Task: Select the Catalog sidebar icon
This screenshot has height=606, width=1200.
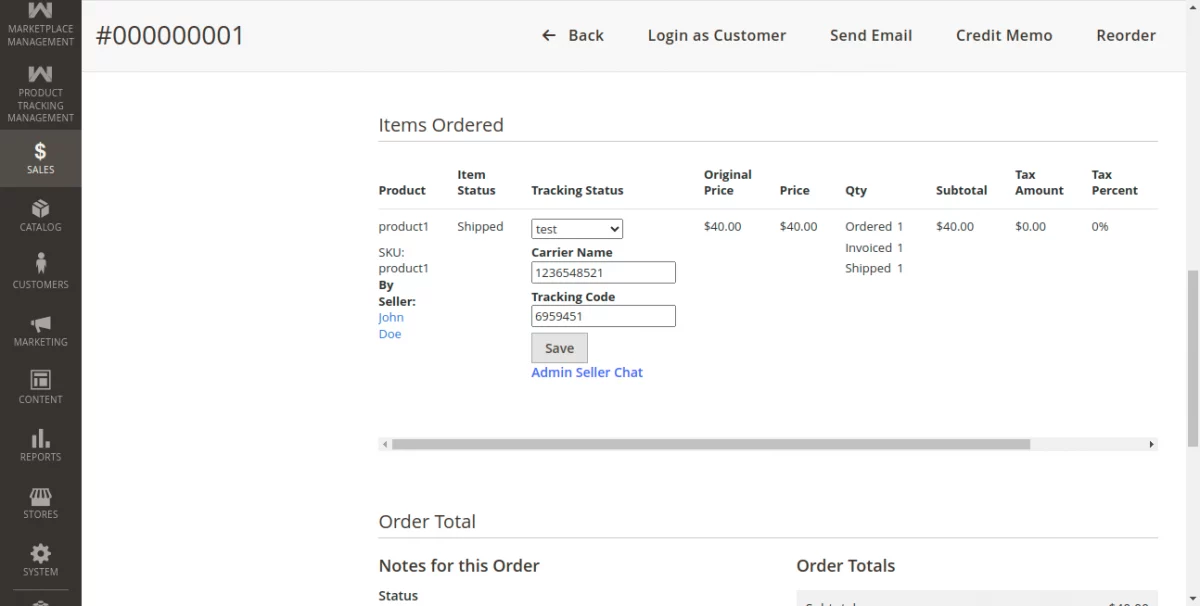Action: [x=40, y=215]
